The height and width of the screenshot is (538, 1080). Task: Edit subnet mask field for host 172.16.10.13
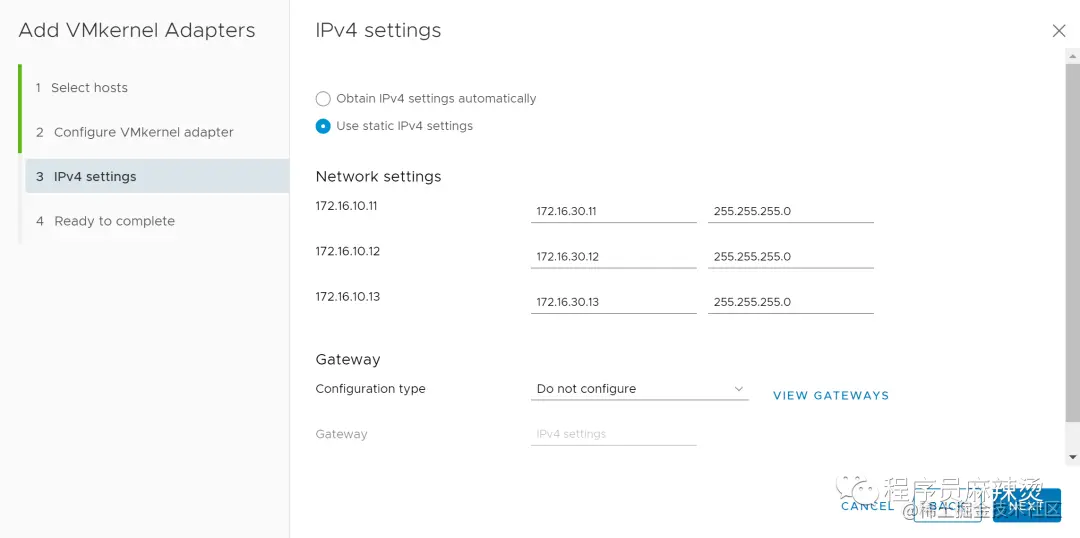[791, 302]
